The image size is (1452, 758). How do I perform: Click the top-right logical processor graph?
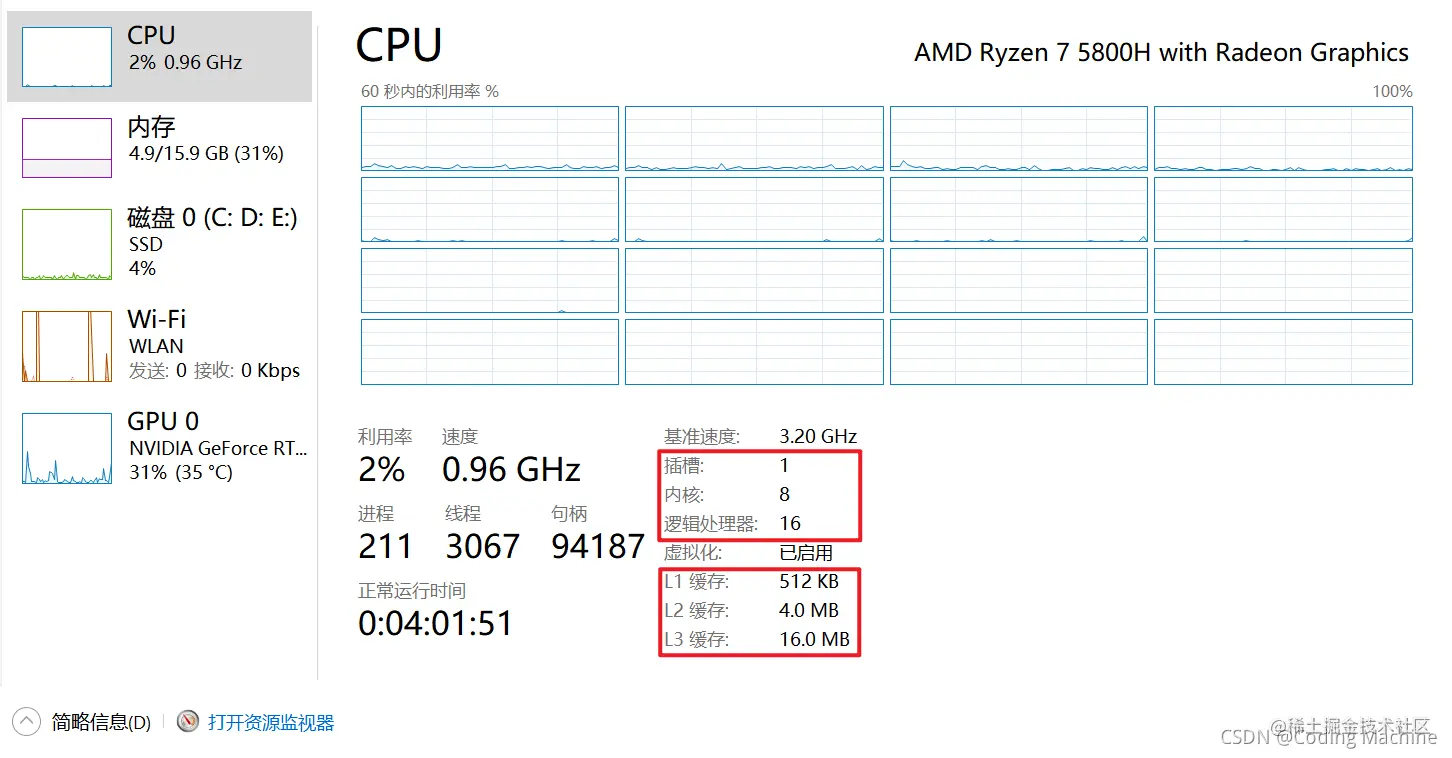1283,139
